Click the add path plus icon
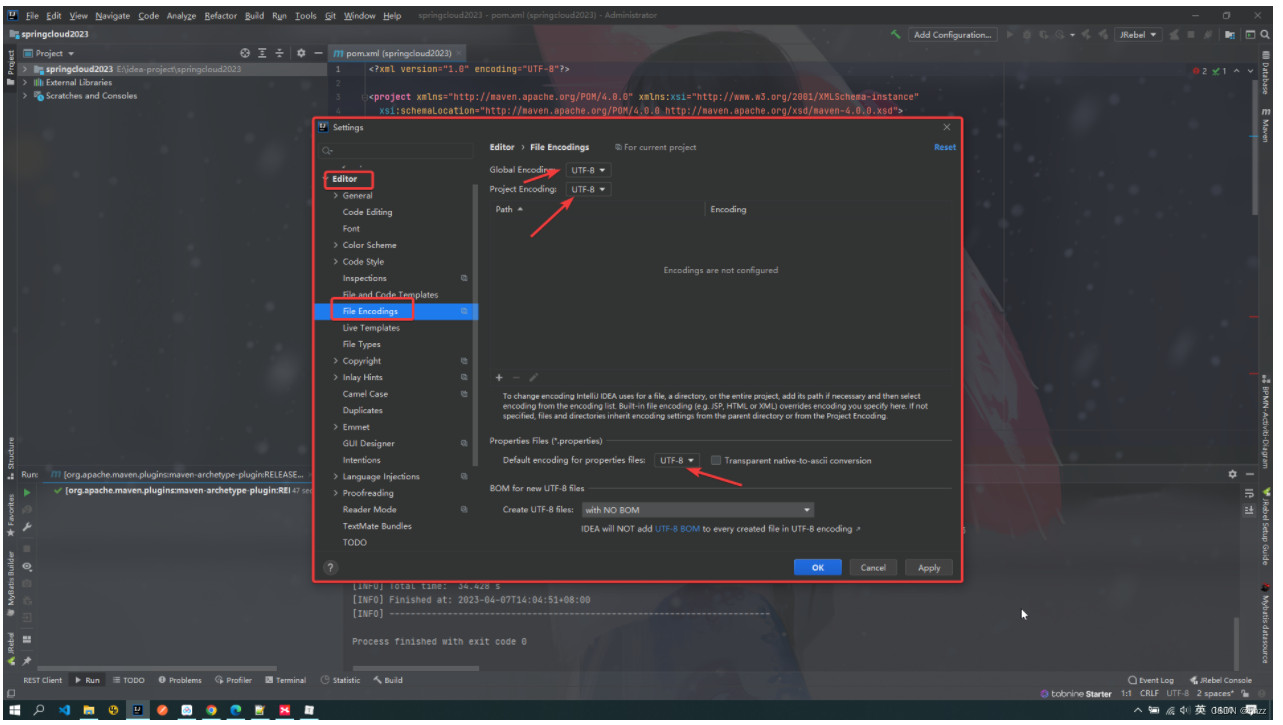 pos(499,377)
